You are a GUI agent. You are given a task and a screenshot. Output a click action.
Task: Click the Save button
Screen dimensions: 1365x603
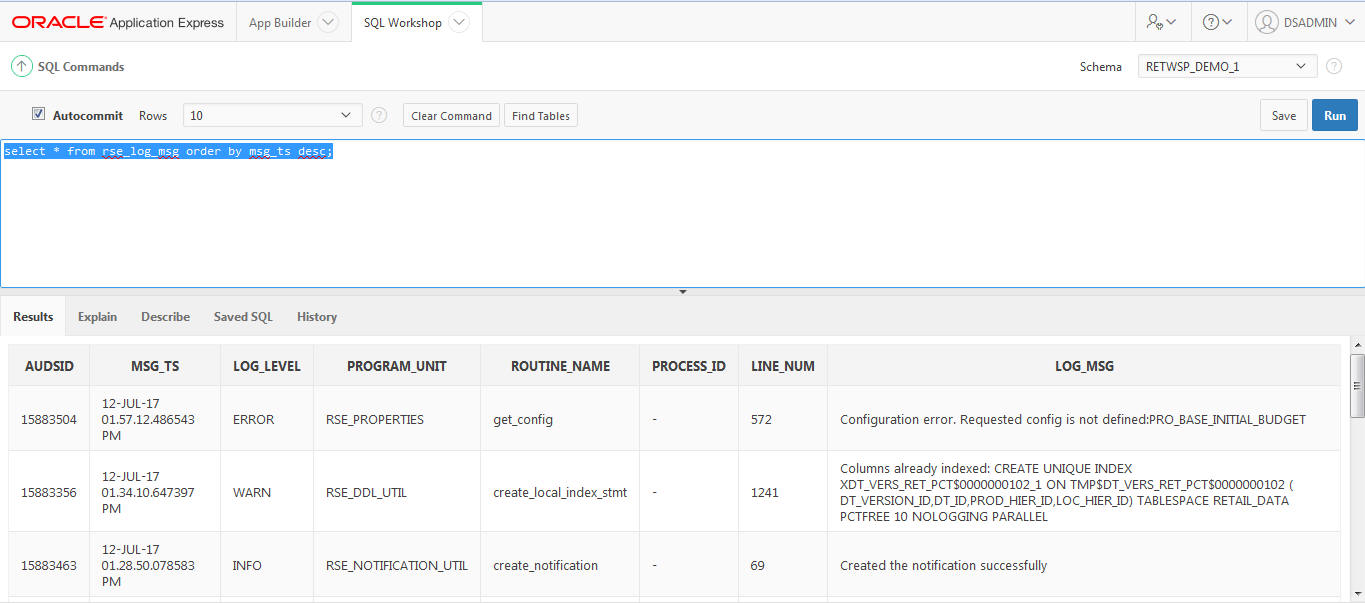[1284, 115]
